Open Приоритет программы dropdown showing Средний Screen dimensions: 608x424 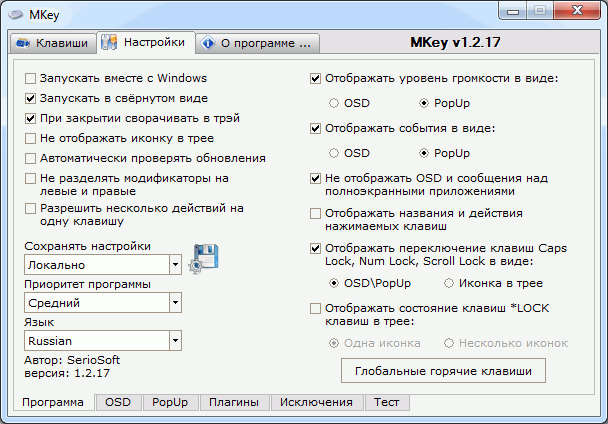[x=103, y=303]
